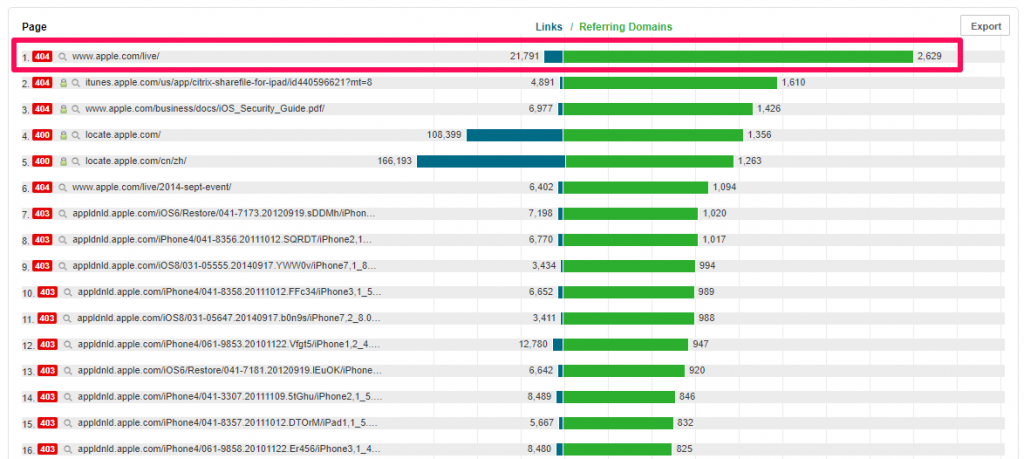Click the links count 12,780

(x=534, y=345)
